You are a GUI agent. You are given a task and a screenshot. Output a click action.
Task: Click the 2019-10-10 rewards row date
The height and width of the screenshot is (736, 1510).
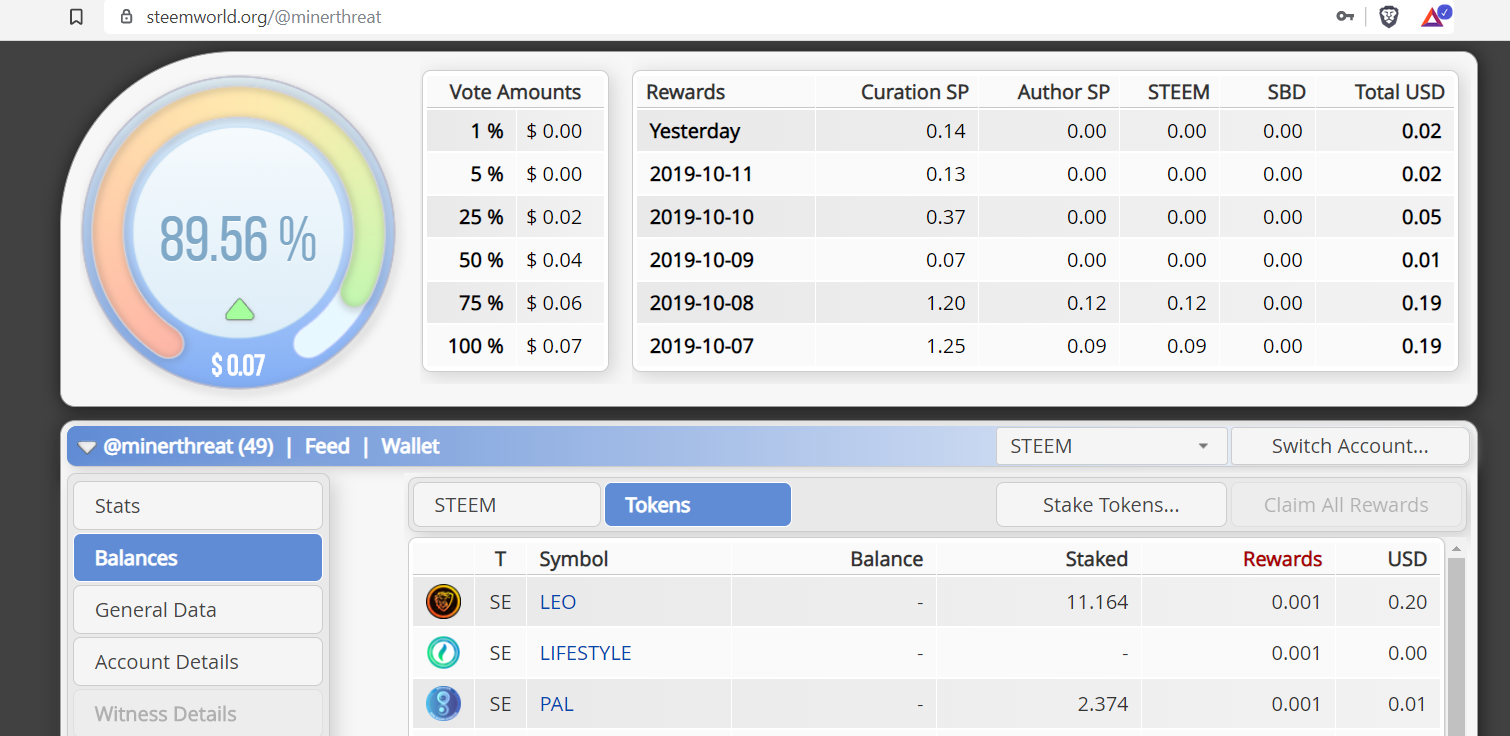click(x=701, y=217)
